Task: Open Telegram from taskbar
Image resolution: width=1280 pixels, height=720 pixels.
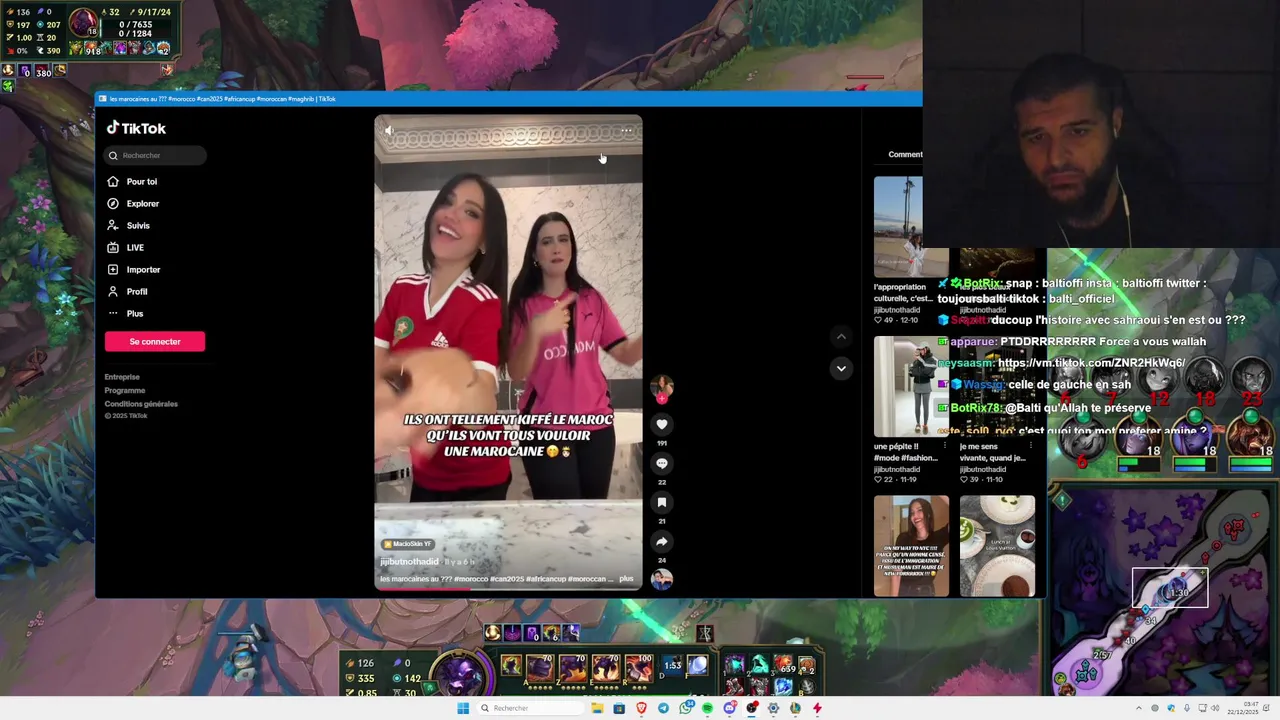Action: coord(663,708)
